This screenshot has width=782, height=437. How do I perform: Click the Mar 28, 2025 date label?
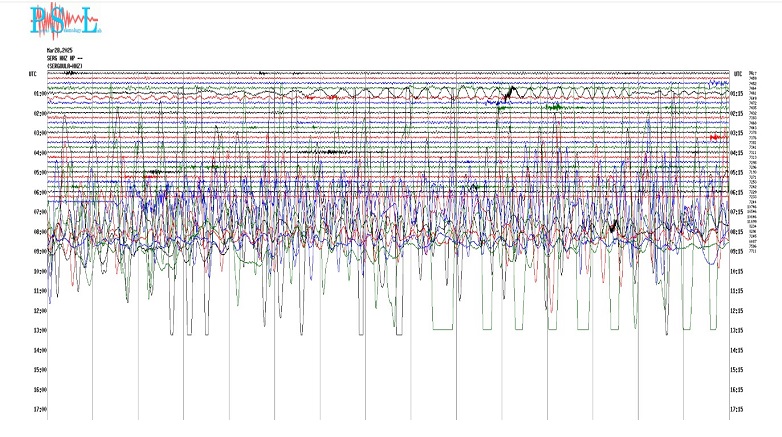(60, 50)
